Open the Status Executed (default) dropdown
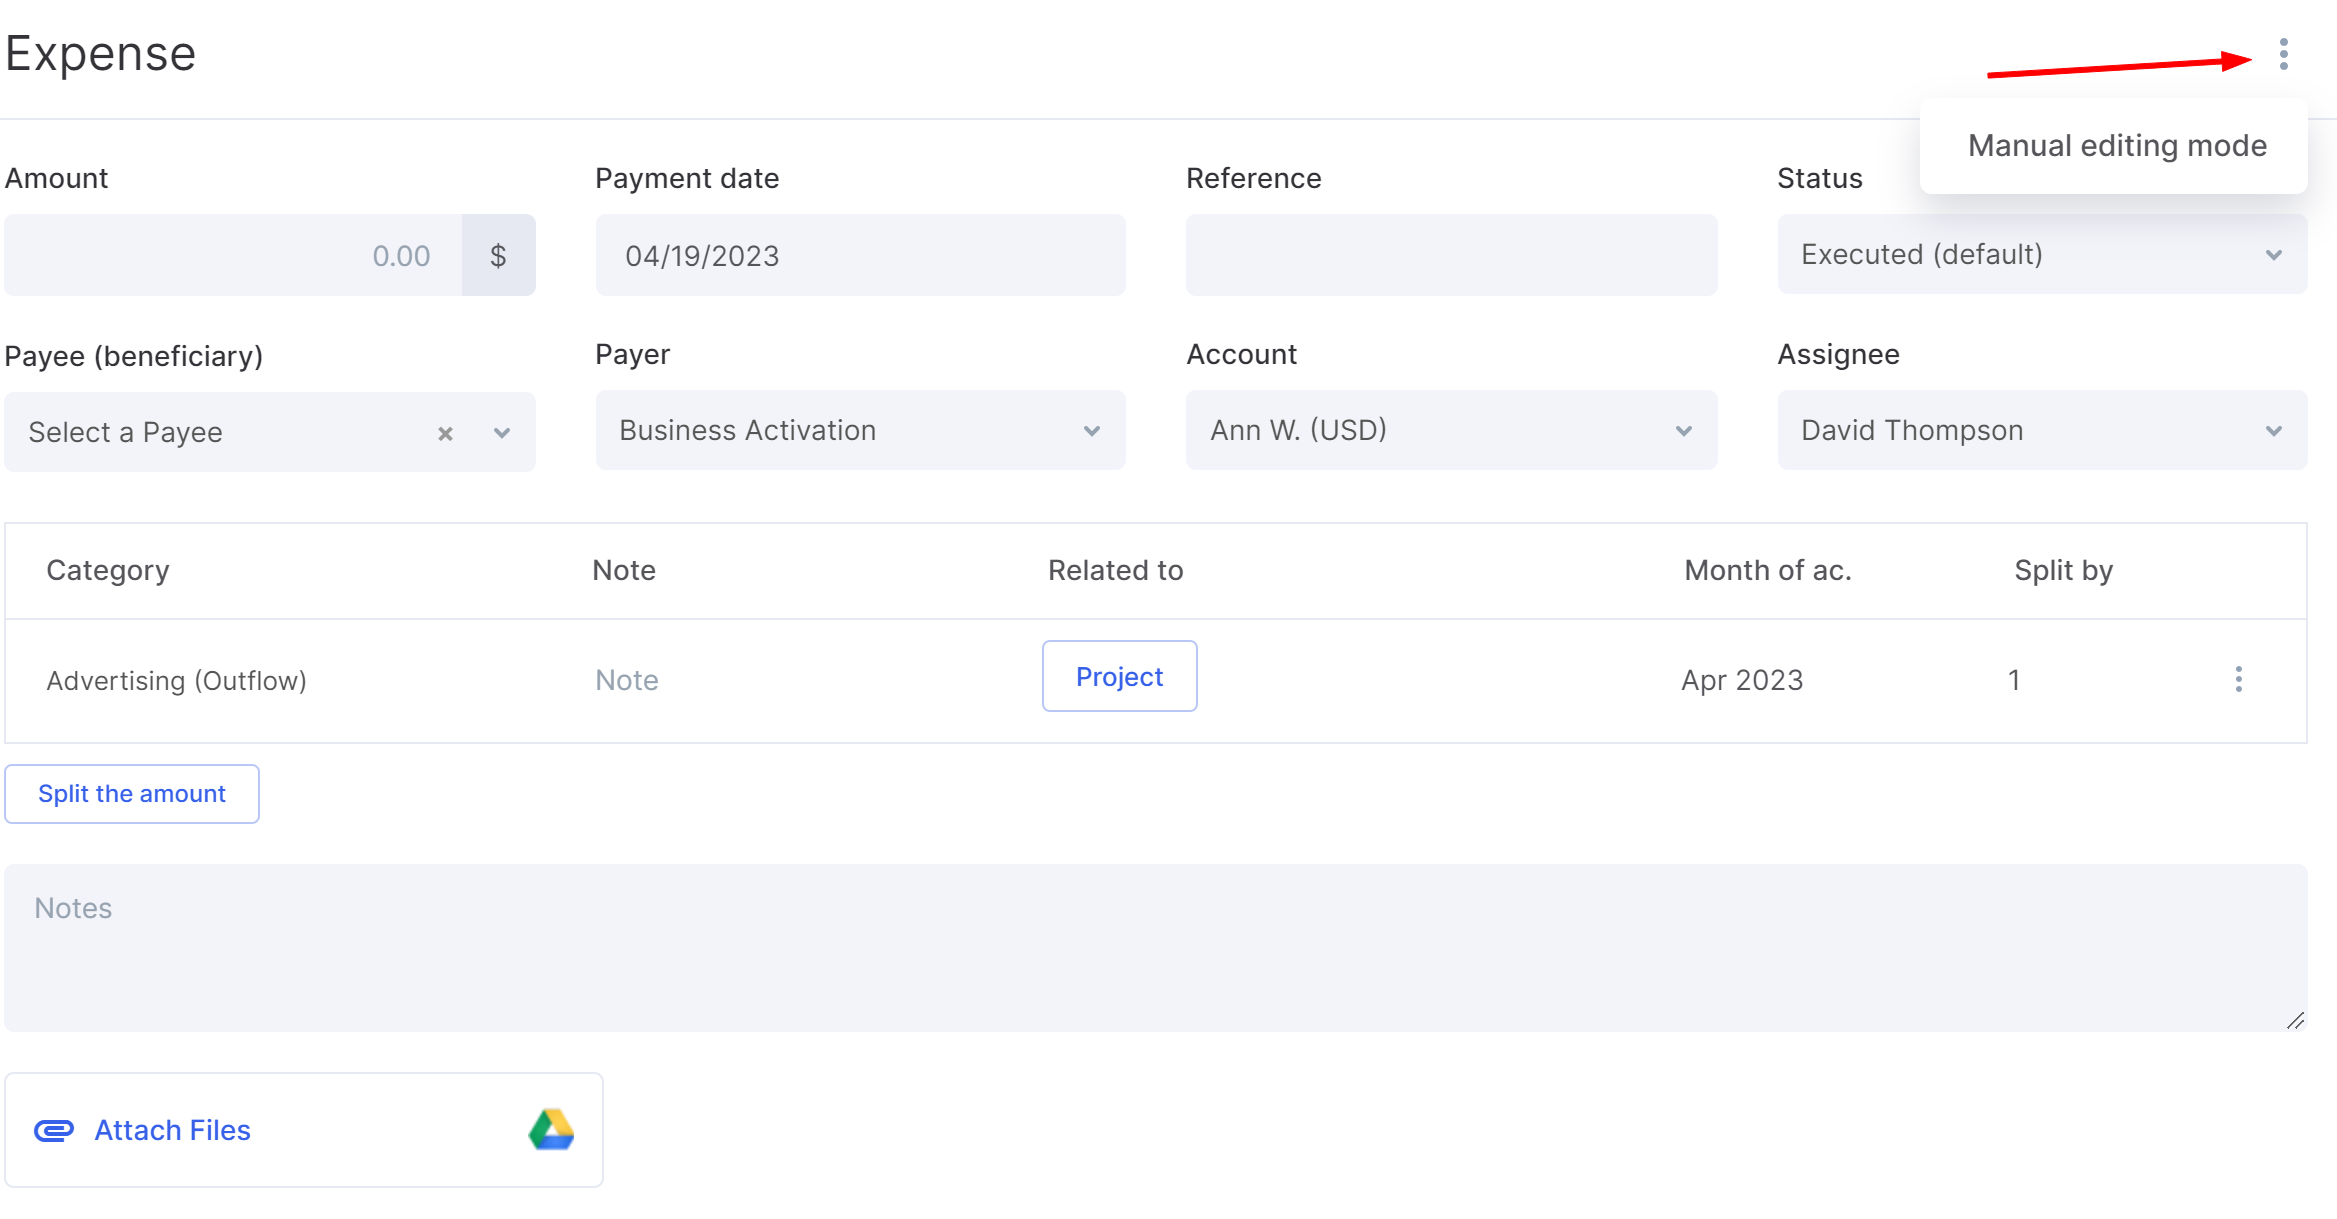The height and width of the screenshot is (1219, 2337). pos(2041,255)
